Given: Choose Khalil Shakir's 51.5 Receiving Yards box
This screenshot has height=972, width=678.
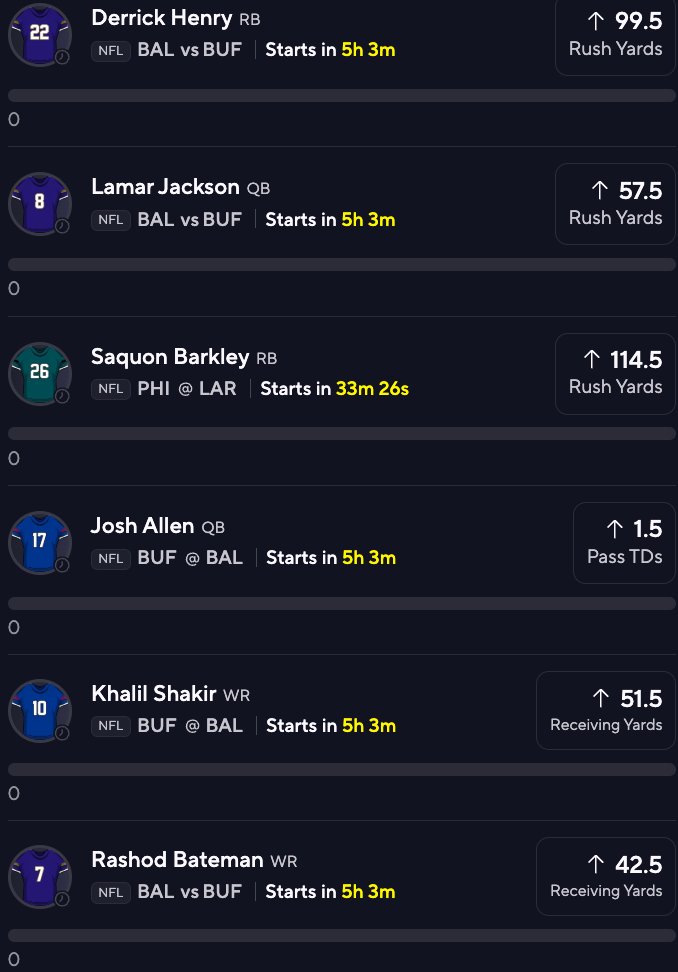Looking at the screenshot, I should pyautogui.click(x=606, y=710).
